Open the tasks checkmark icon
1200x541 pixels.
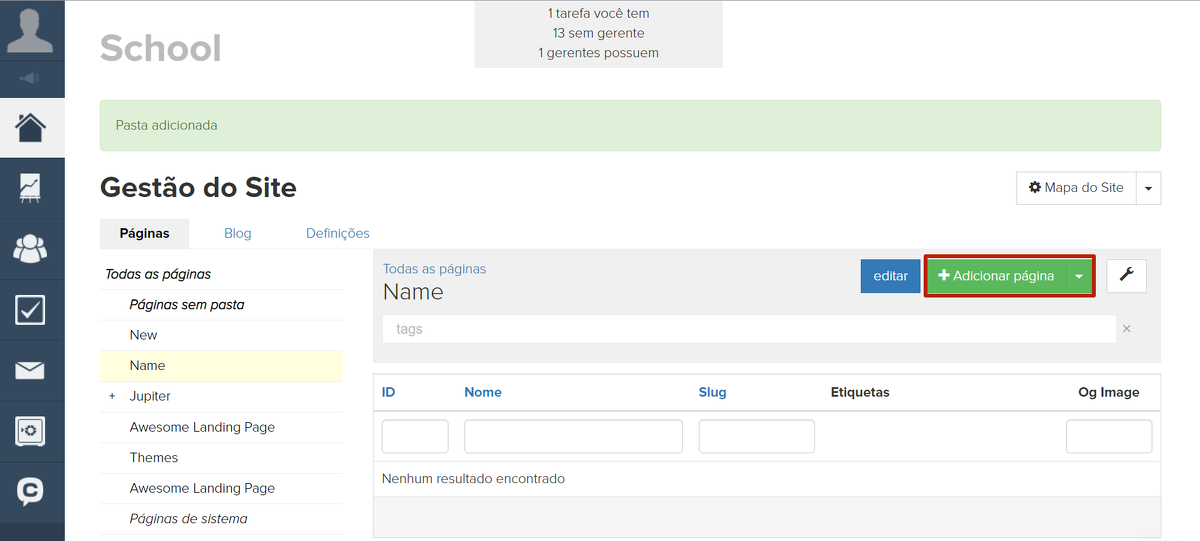pyautogui.click(x=31, y=310)
